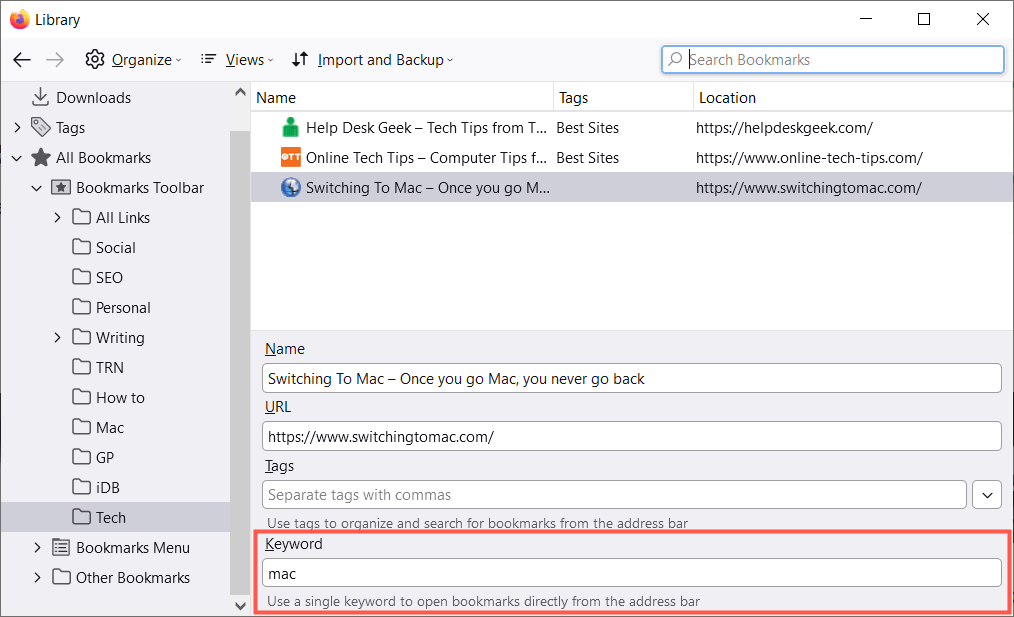Open the Organize gear menu
Screen dimensions: 1014x617
(x=133, y=60)
